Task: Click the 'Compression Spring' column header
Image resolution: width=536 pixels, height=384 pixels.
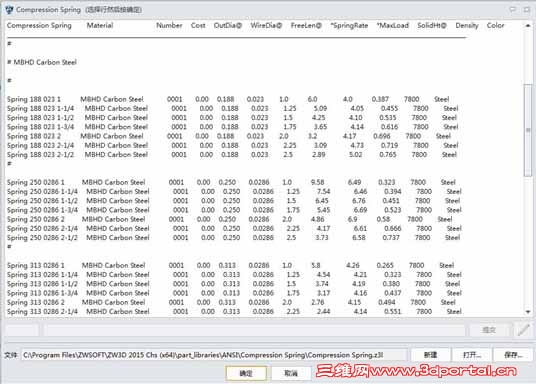Action: tap(39, 26)
